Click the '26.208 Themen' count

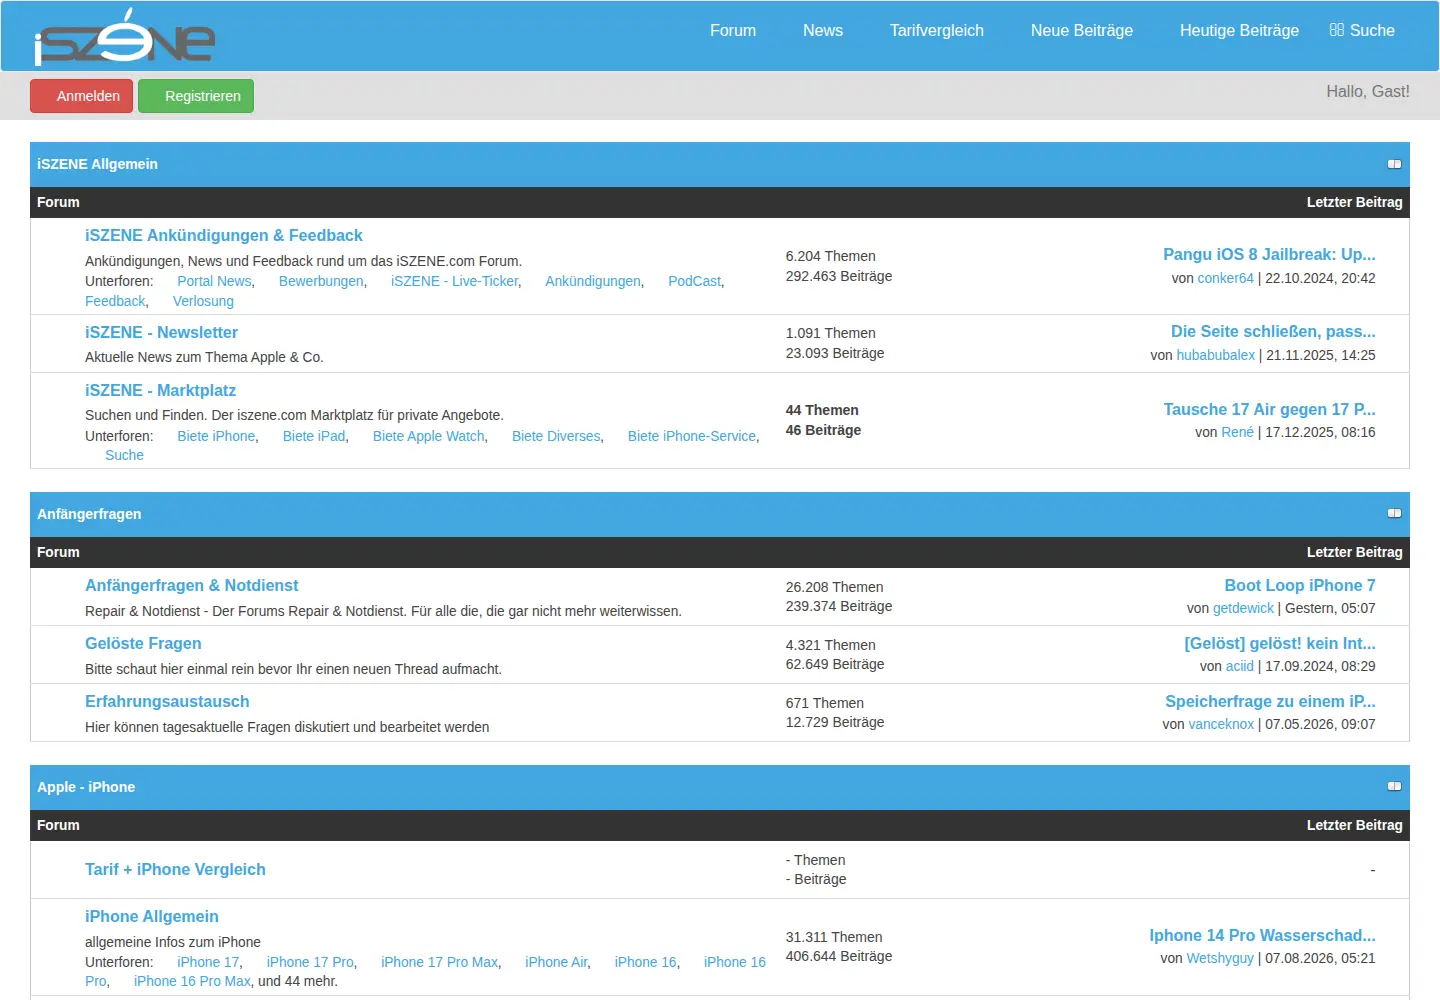tap(835, 587)
